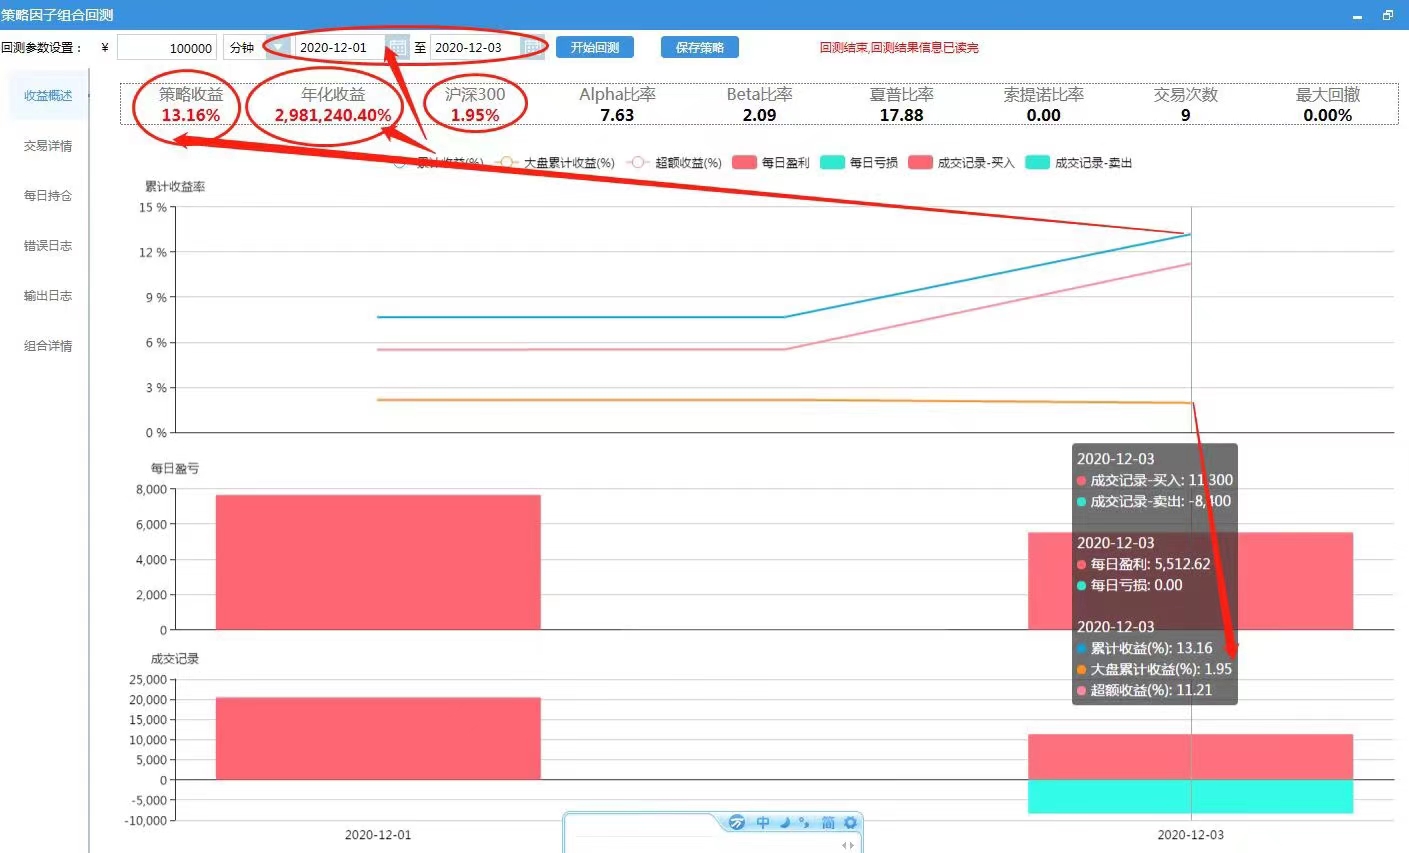
Task: Restore the window using title bar button
Action: coord(1388,15)
